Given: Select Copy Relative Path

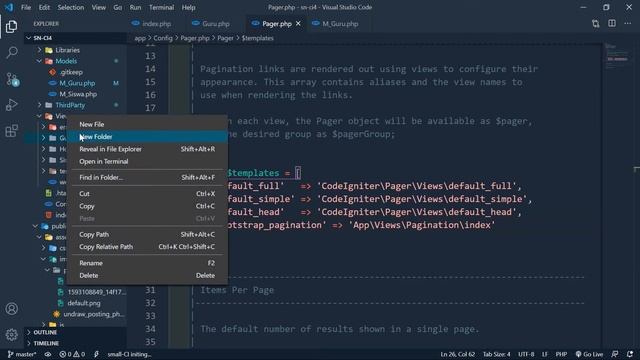Looking at the screenshot, I should click(147, 247).
